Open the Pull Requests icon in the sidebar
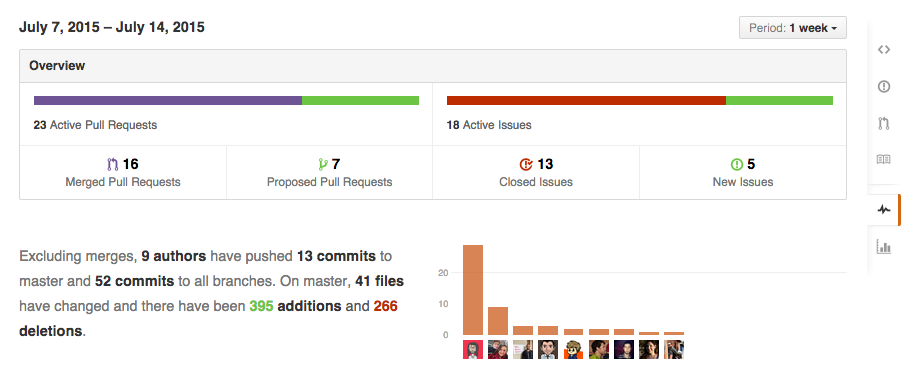Image resolution: width=922 pixels, height=374 pixels. pyautogui.click(x=883, y=123)
